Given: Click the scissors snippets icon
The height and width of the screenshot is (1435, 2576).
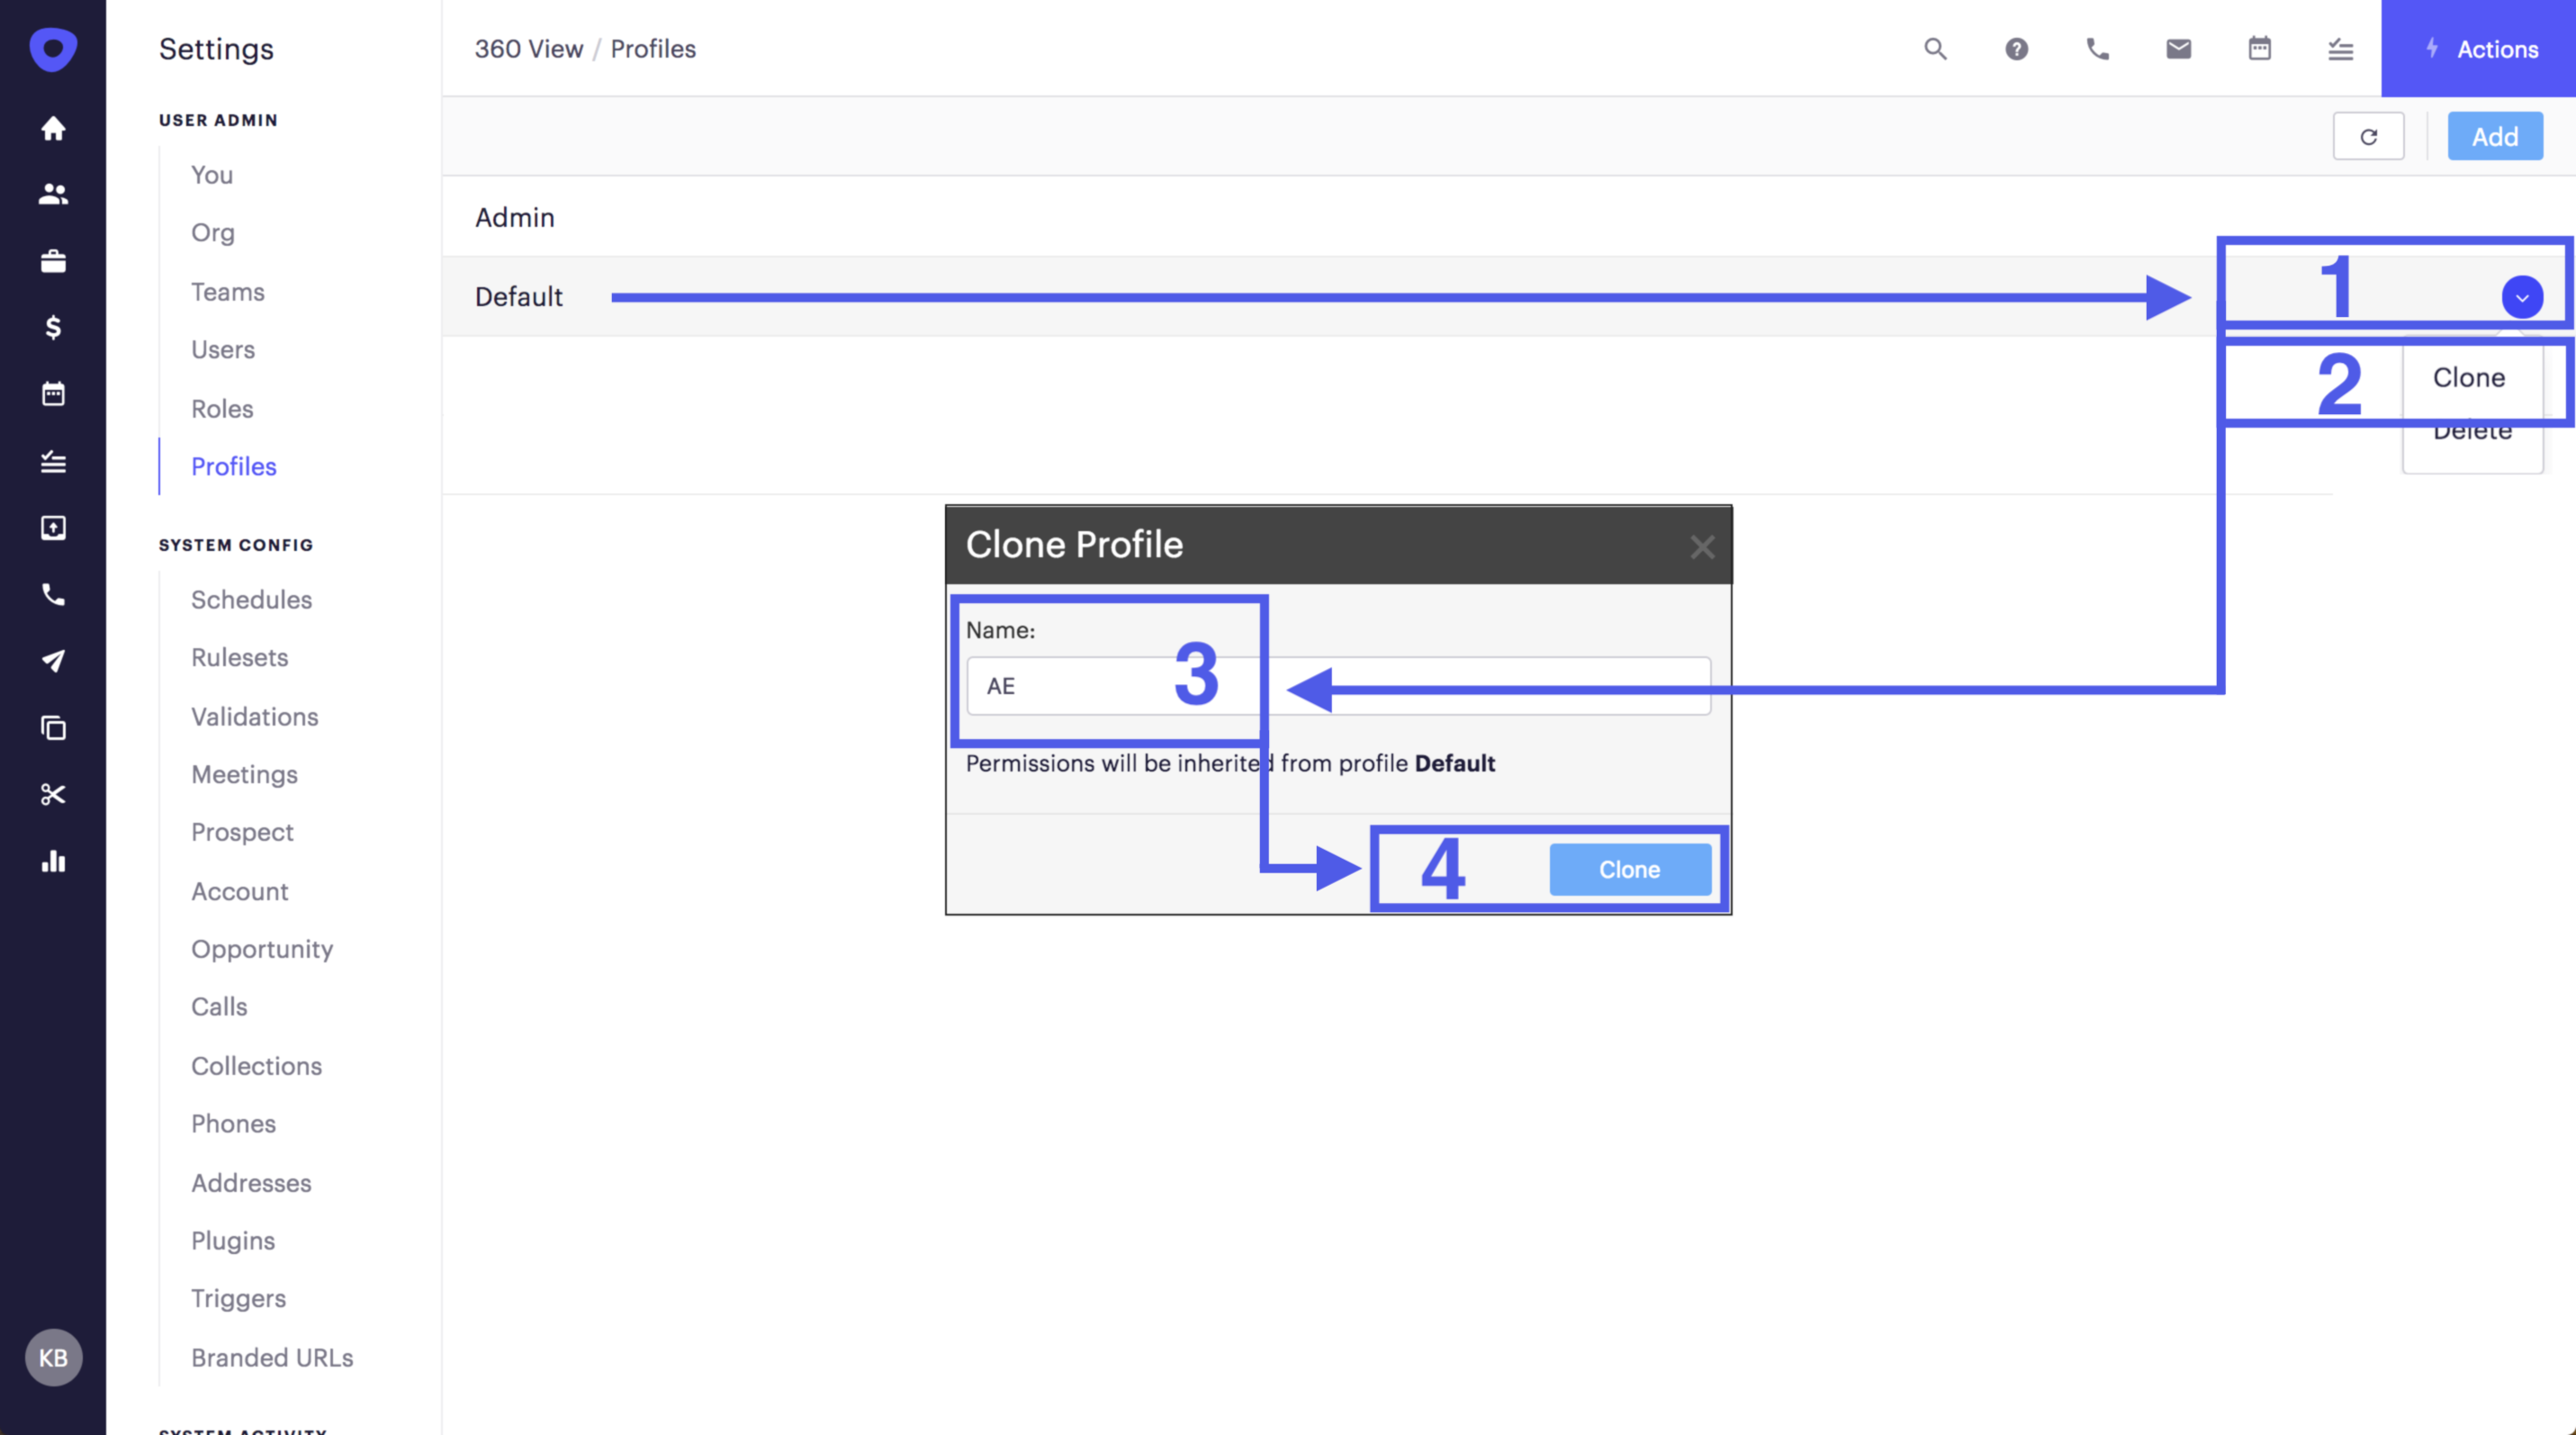Looking at the screenshot, I should tap(53, 794).
